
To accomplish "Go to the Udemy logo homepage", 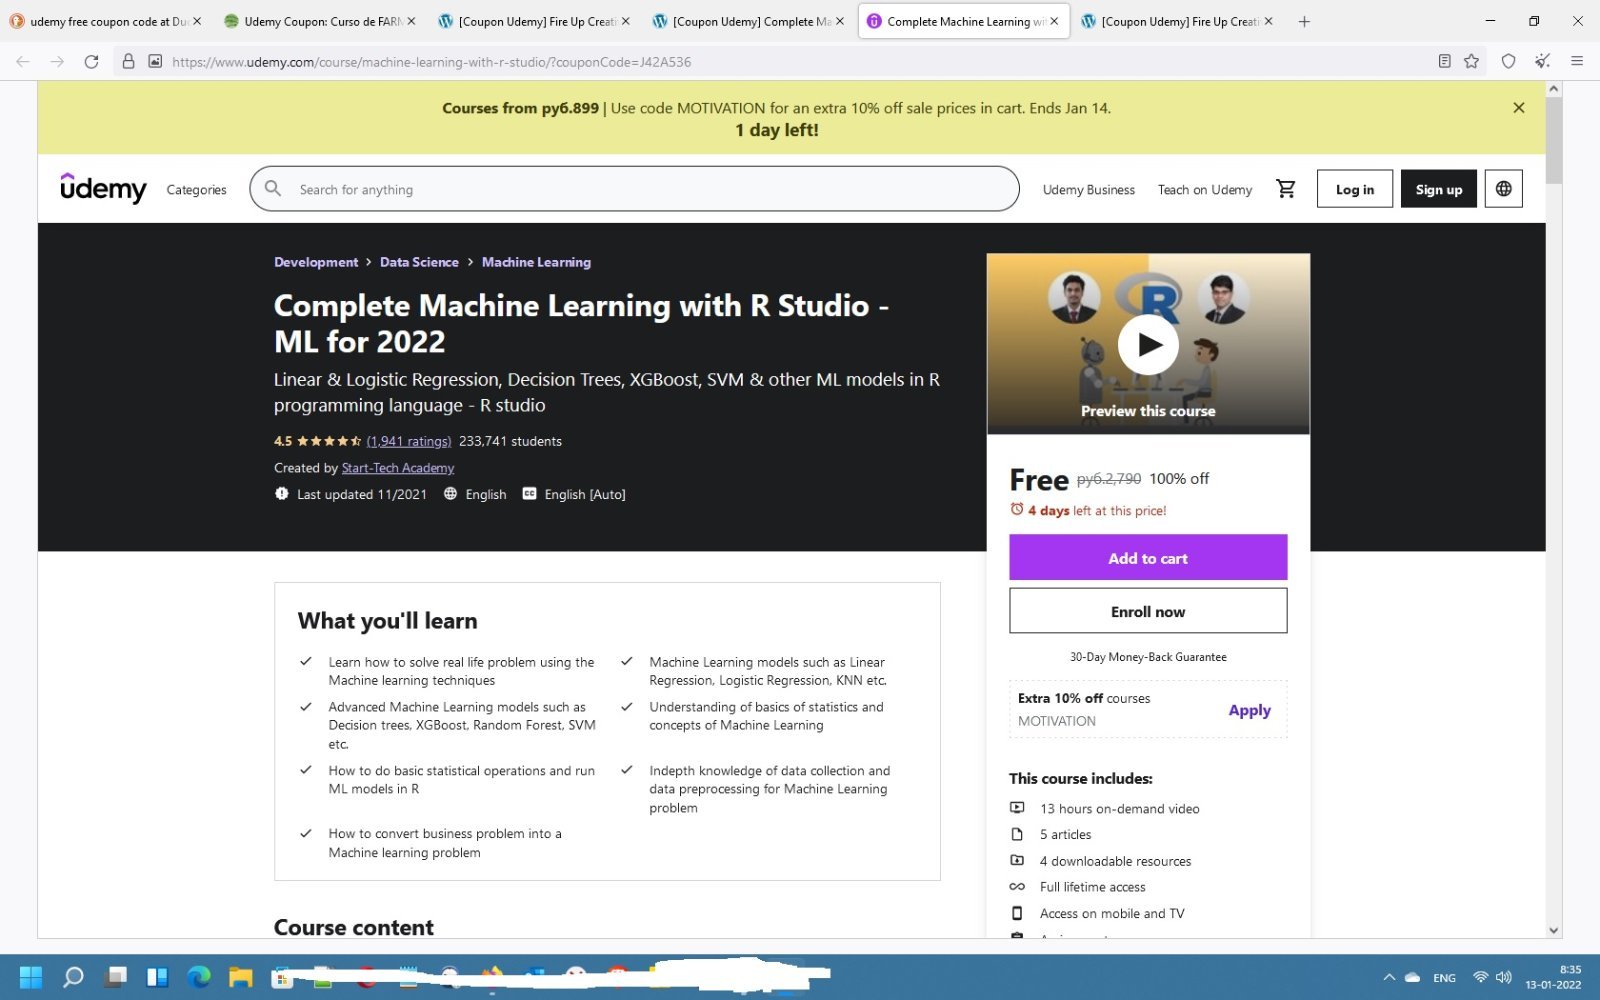I will [103, 188].
